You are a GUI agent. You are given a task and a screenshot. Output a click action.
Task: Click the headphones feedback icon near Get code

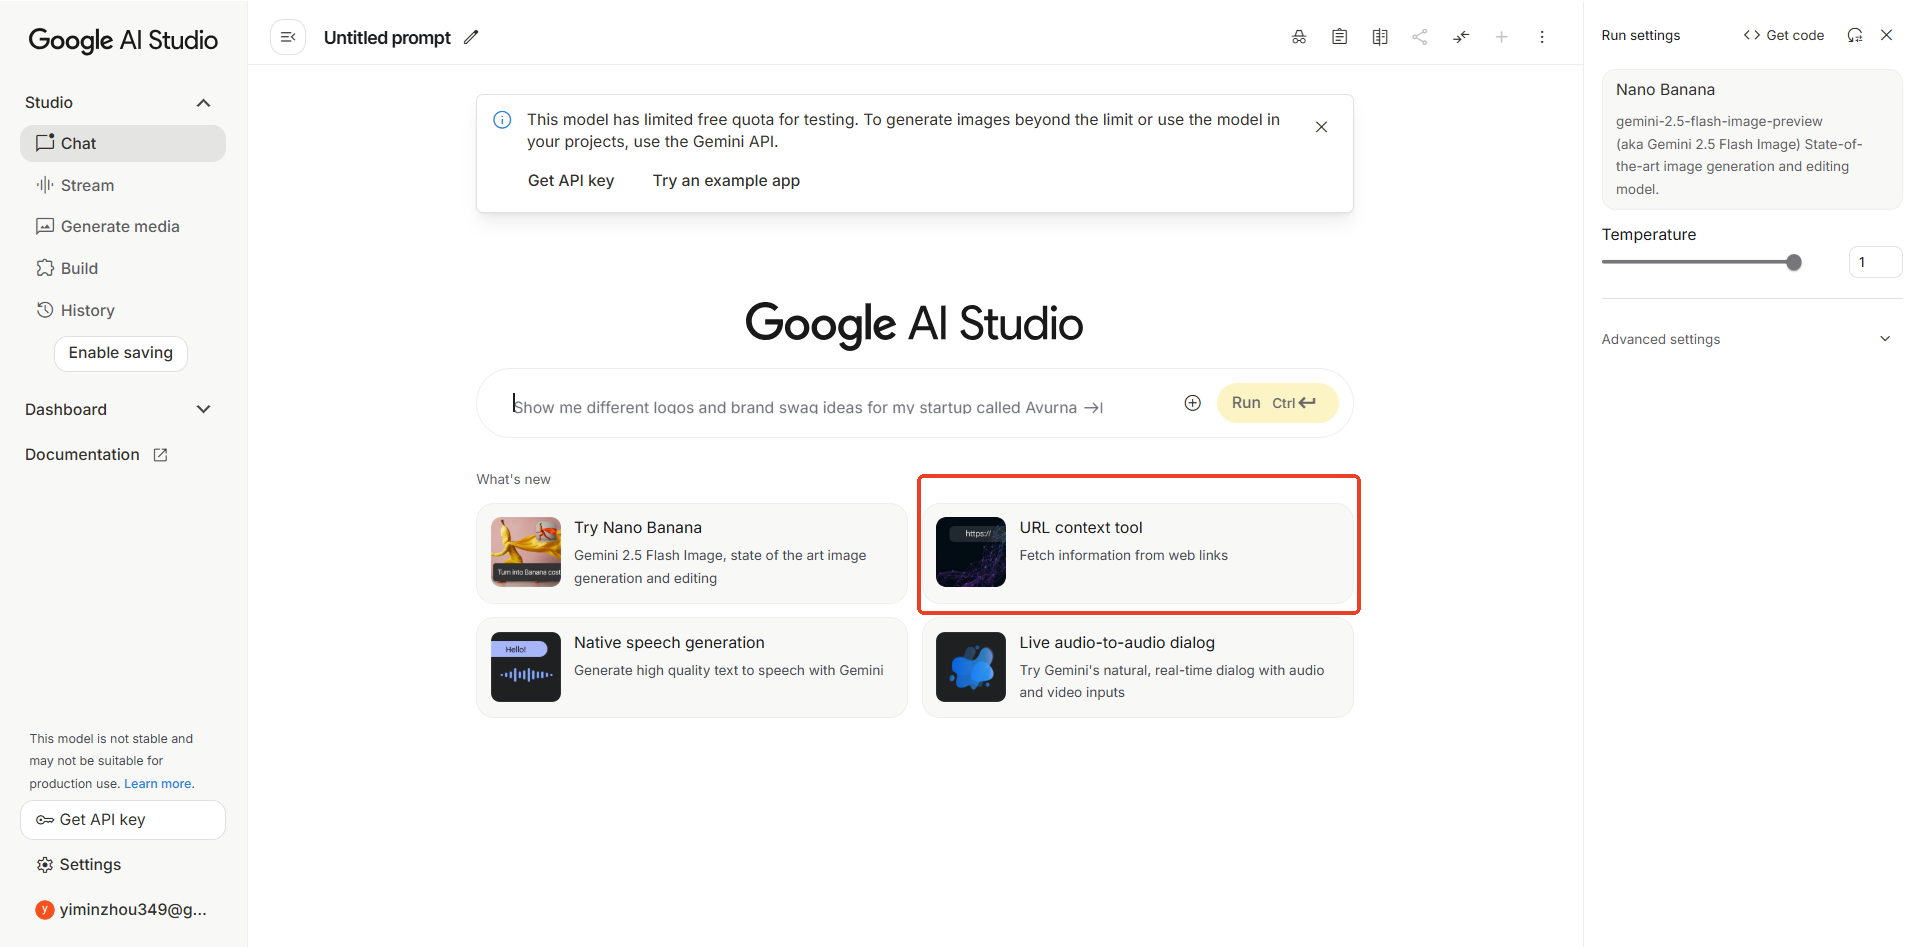[1855, 35]
